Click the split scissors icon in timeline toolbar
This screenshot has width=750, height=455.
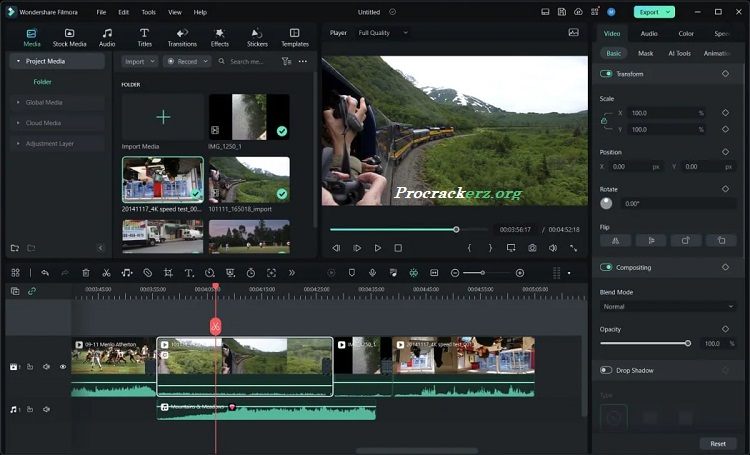pos(106,273)
